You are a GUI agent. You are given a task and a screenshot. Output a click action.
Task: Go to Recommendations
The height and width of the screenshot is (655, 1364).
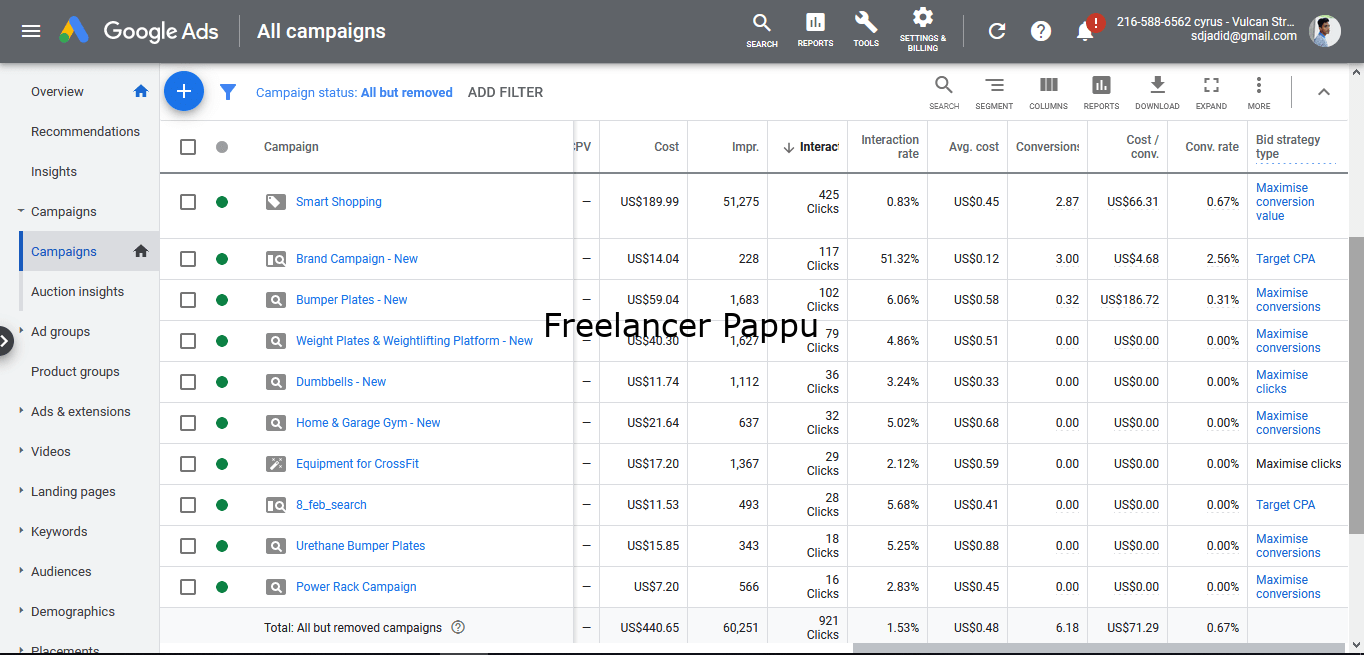85,131
